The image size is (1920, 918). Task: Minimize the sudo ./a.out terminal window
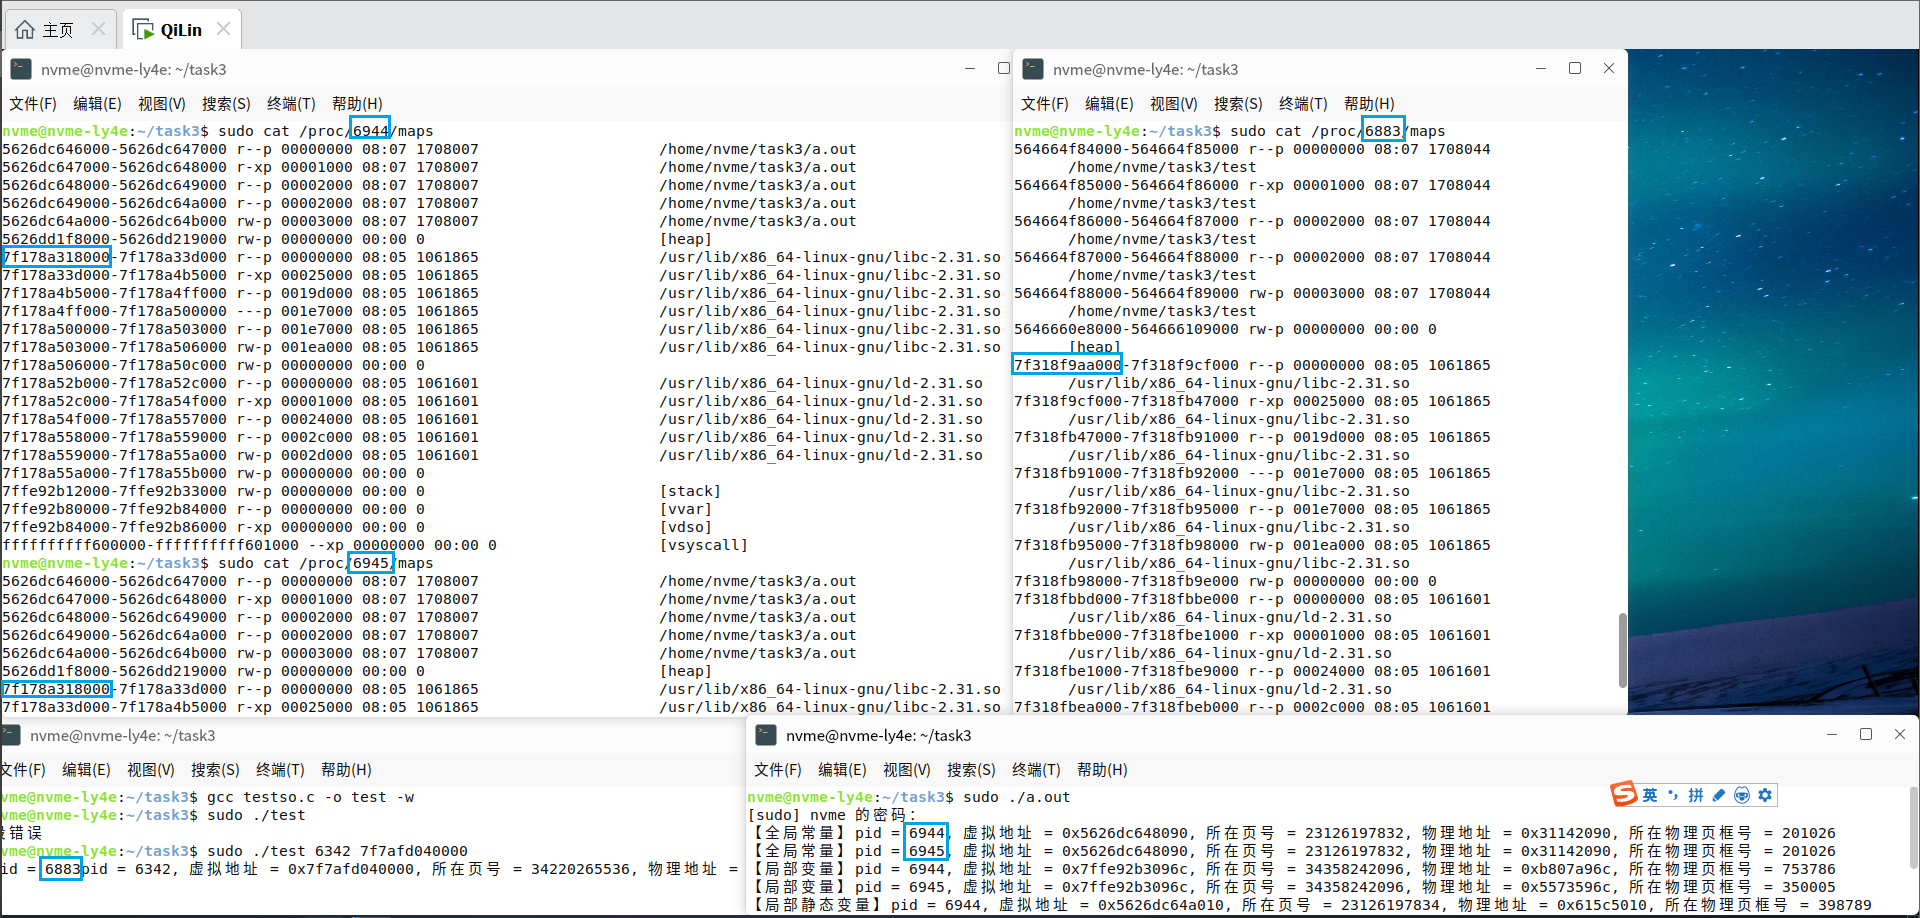click(x=1832, y=734)
